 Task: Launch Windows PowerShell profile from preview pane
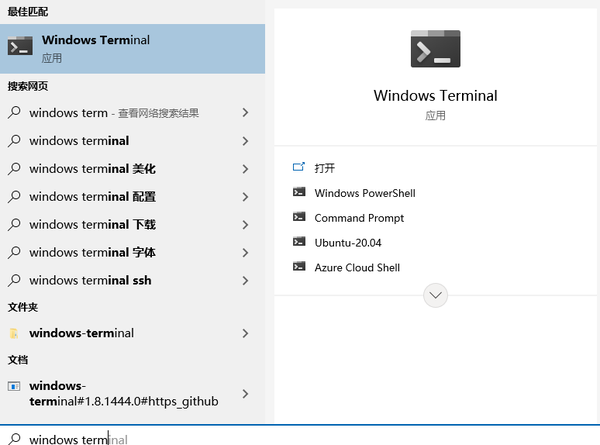365,193
